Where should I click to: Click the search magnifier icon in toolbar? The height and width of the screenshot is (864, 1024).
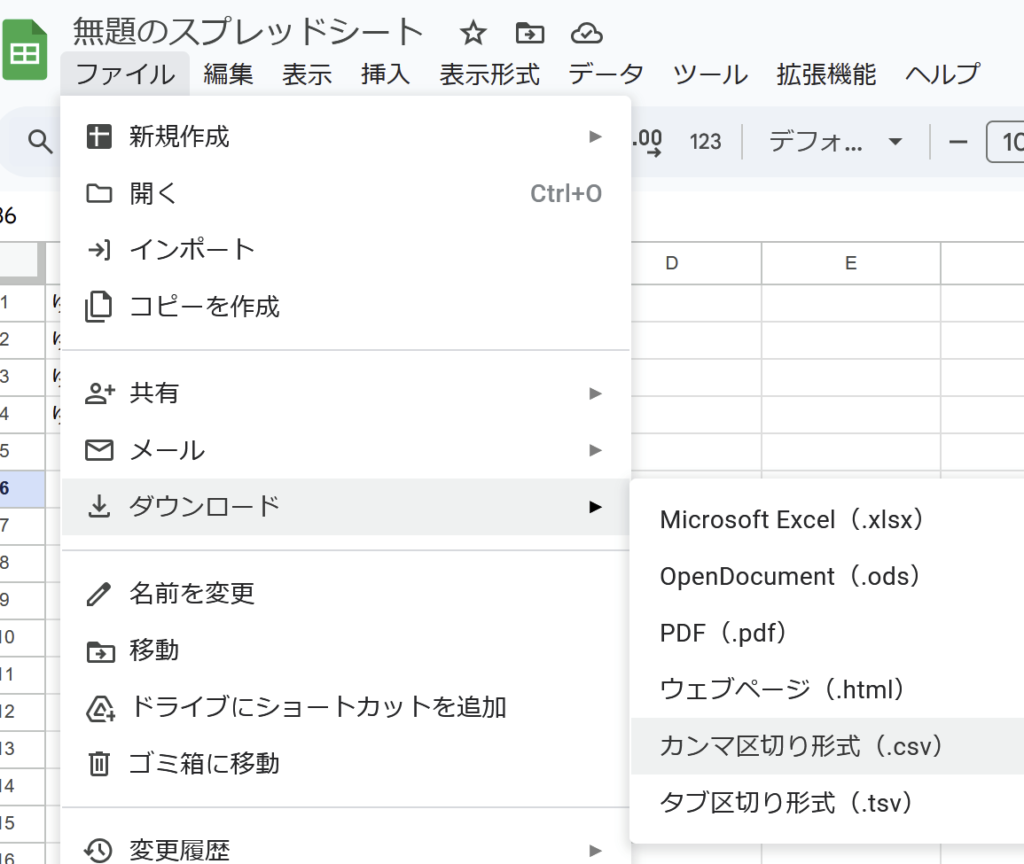tap(40, 141)
